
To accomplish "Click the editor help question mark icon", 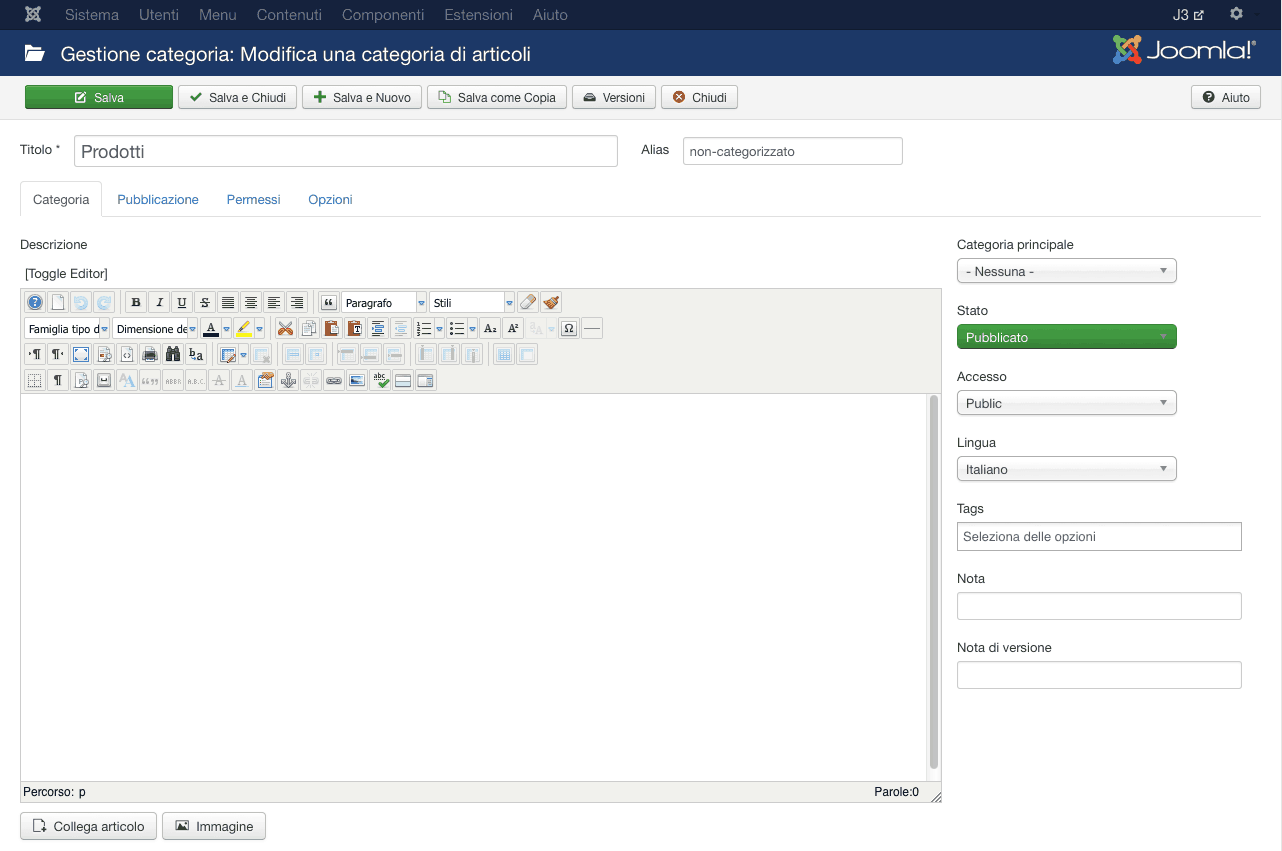I will click(x=35, y=302).
